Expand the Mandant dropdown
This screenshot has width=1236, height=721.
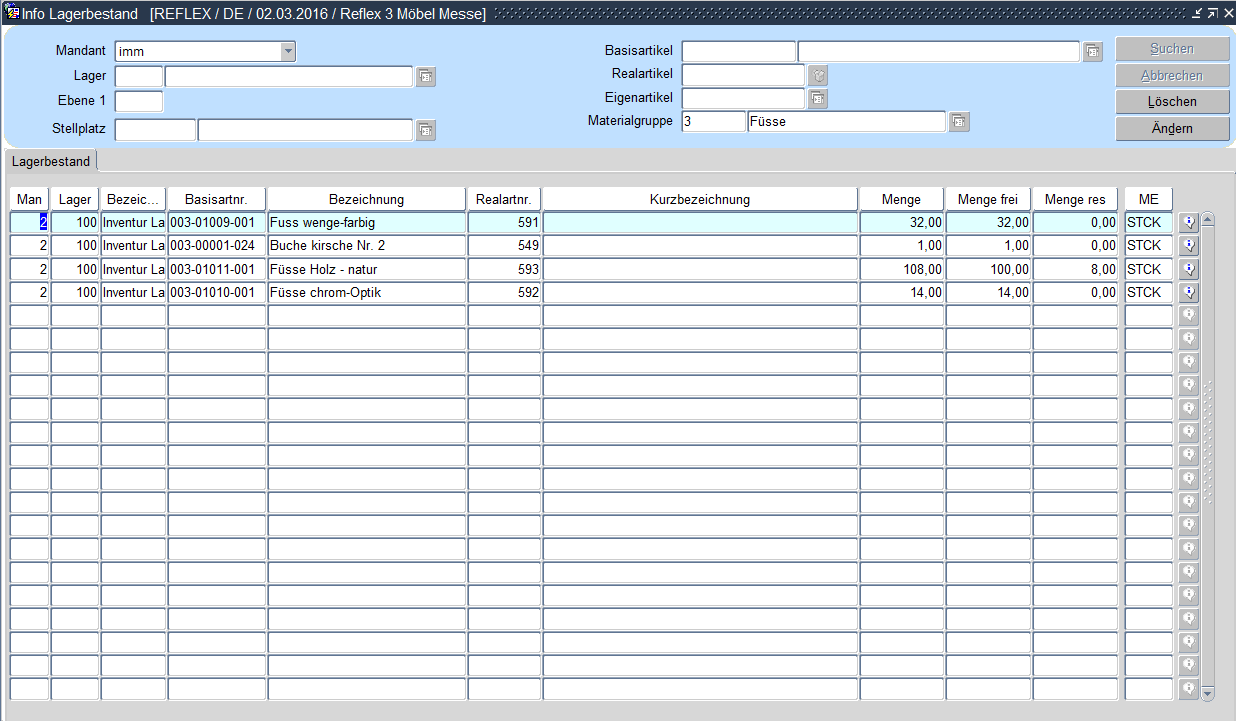(287, 52)
